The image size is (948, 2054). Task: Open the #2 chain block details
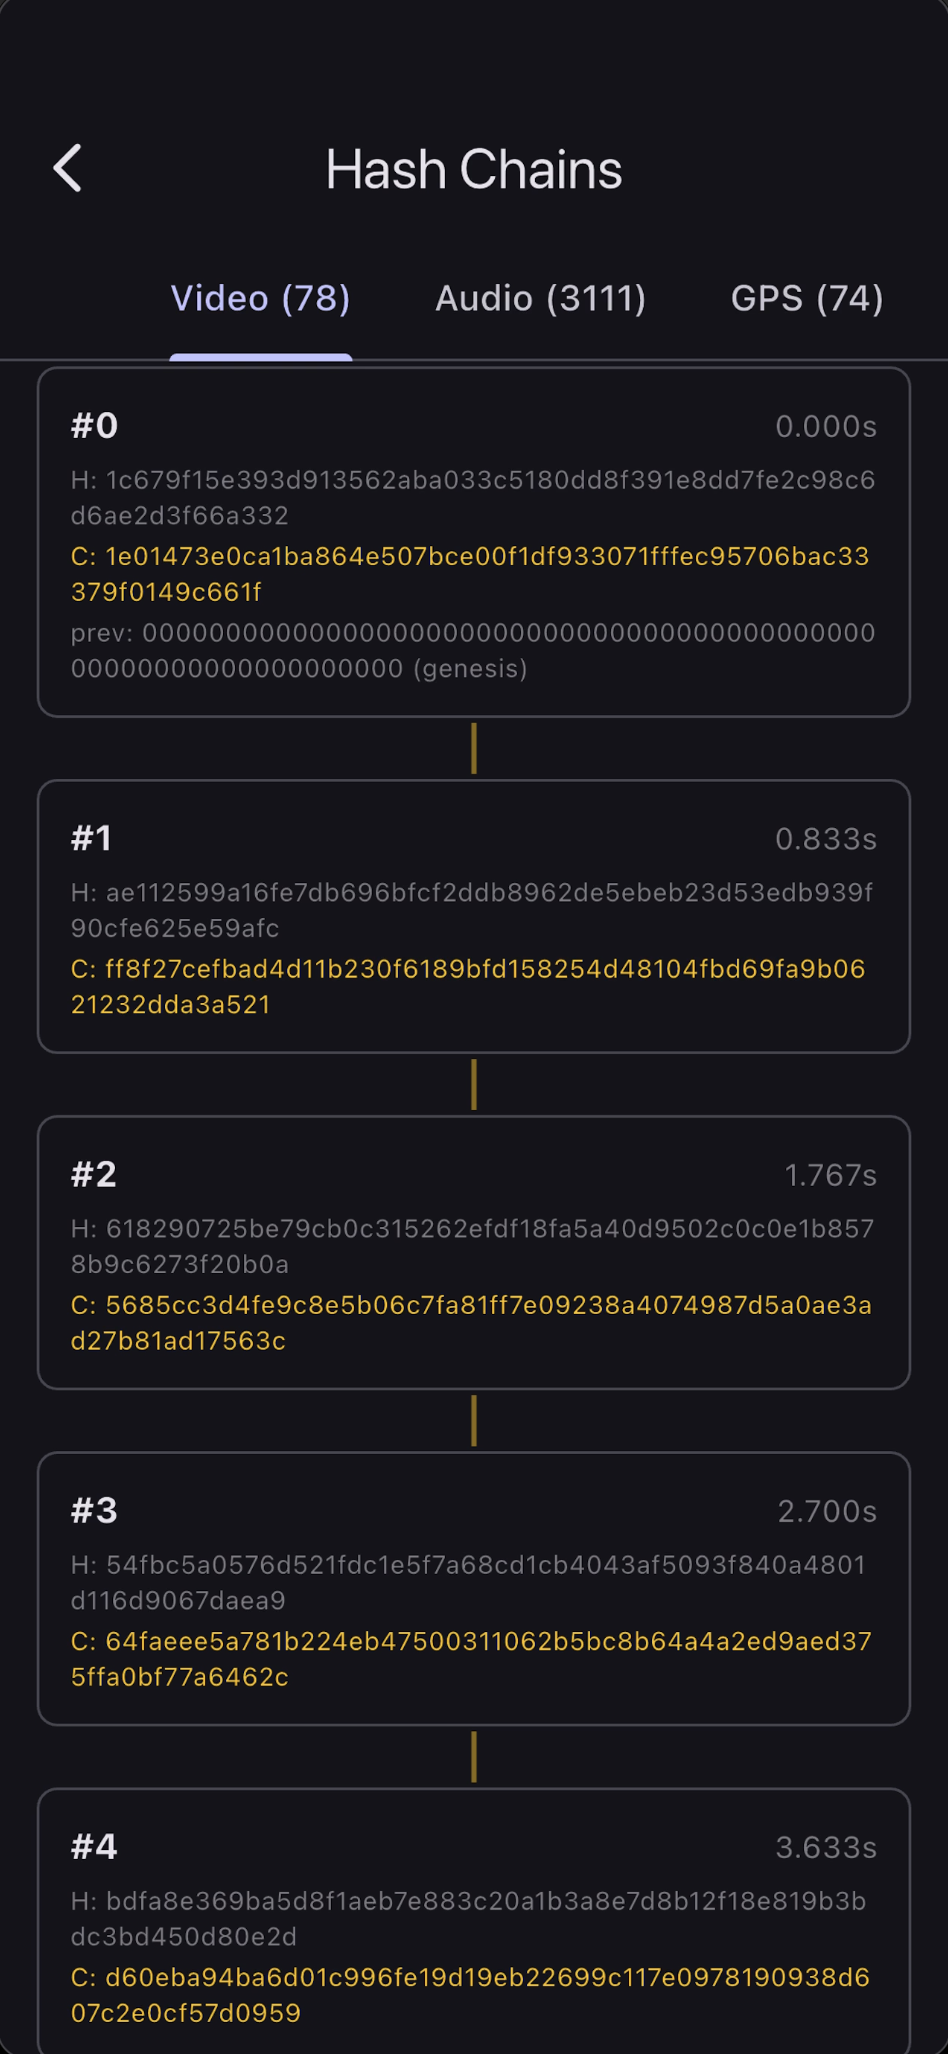[x=474, y=1253]
